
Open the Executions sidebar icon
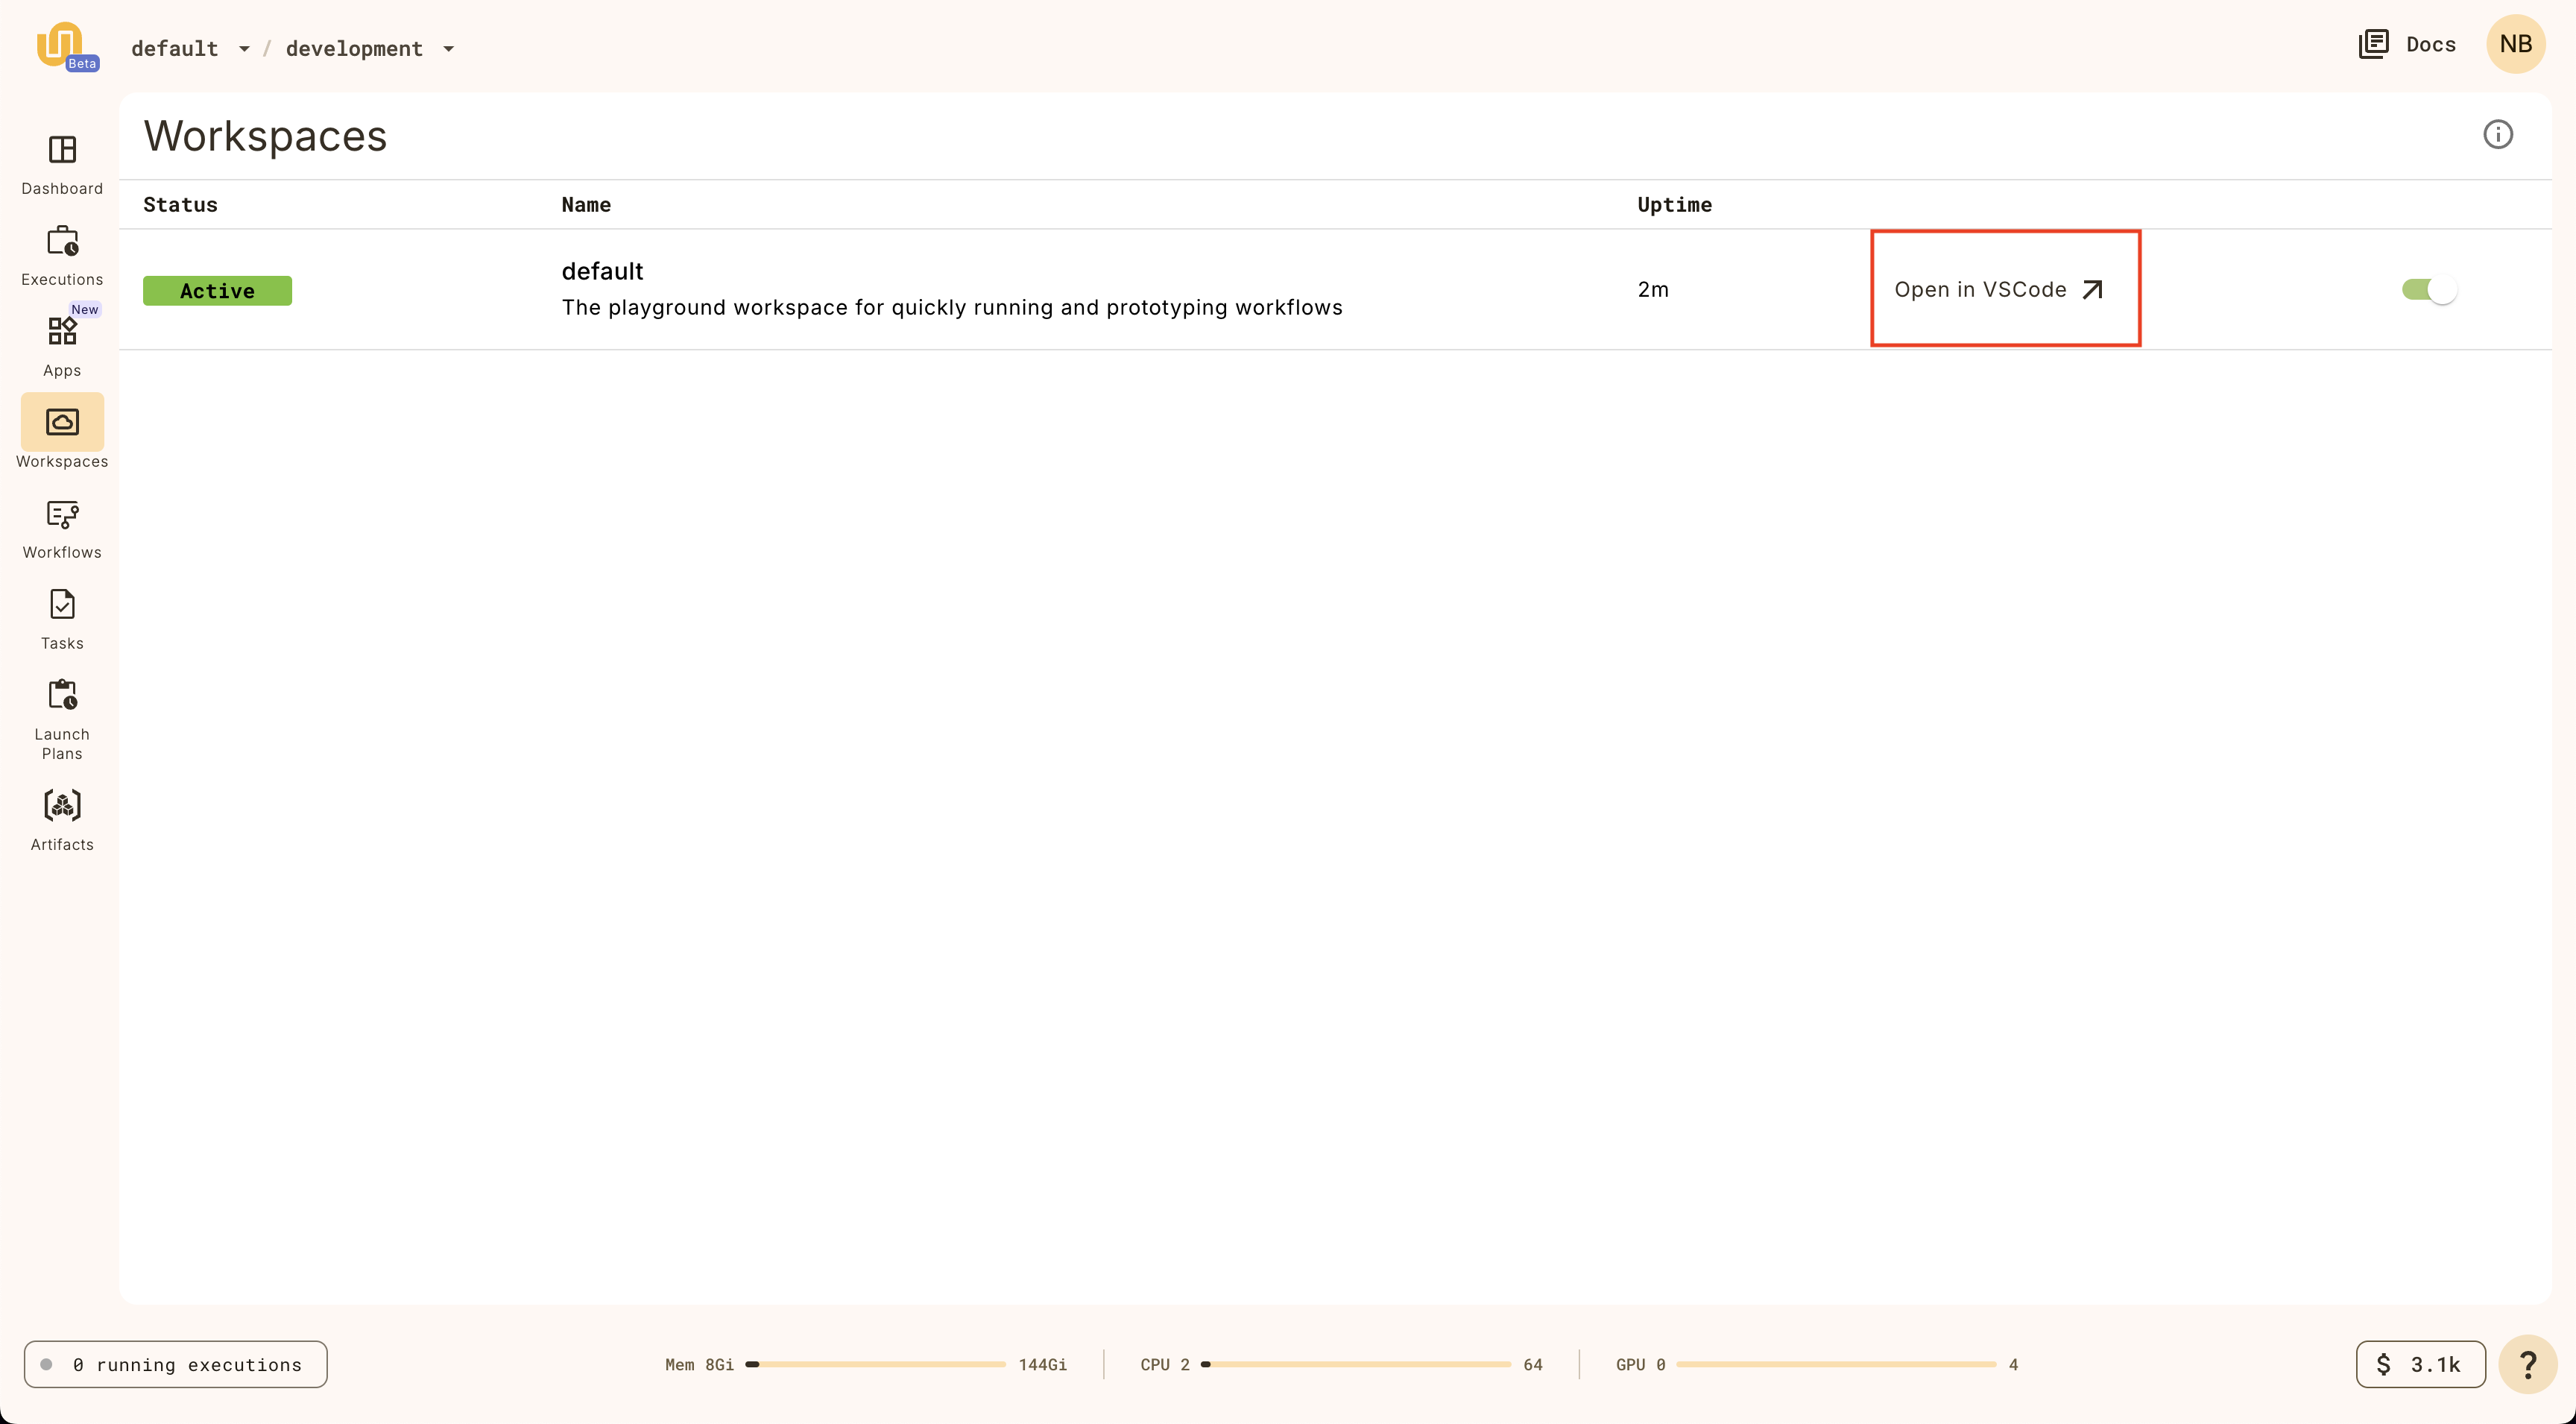tap(62, 241)
